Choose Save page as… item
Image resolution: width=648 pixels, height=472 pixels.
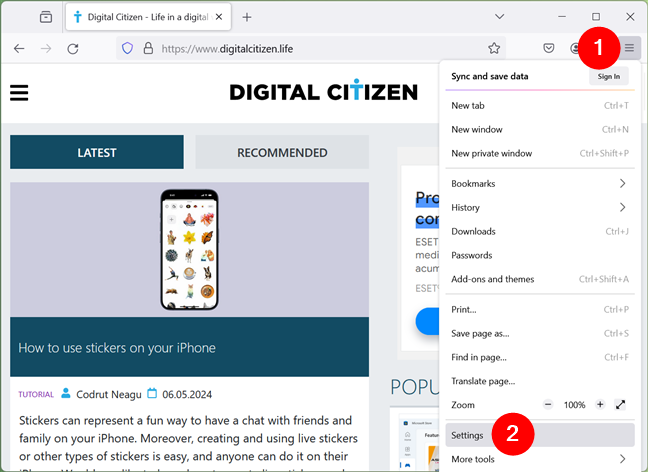(540, 334)
